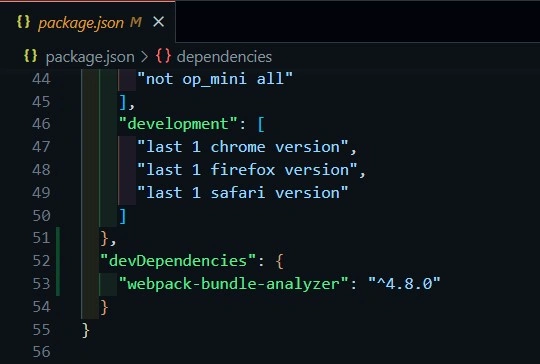This screenshot has width=540, height=364.
Task: Click the "last 1 firefox version" string
Action: 247,170
